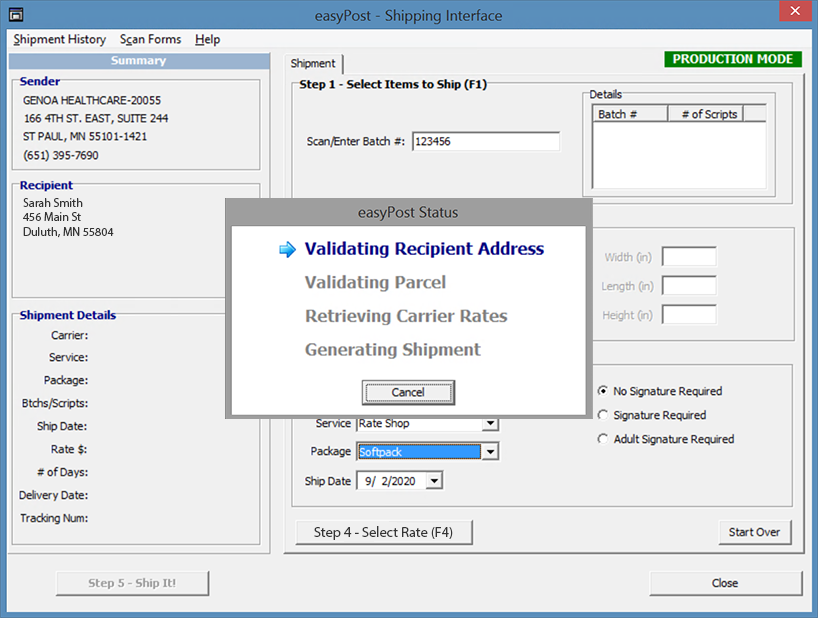The height and width of the screenshot is (618, 818).
Task: Open the Help menu
Action: pyautogui.click(x=208, y=39)
